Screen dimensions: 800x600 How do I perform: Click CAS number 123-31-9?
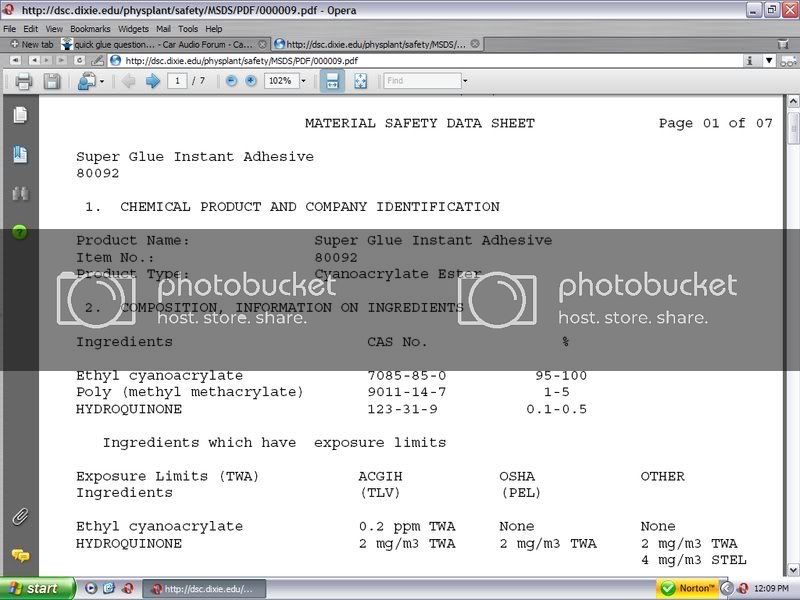(403, 409)
